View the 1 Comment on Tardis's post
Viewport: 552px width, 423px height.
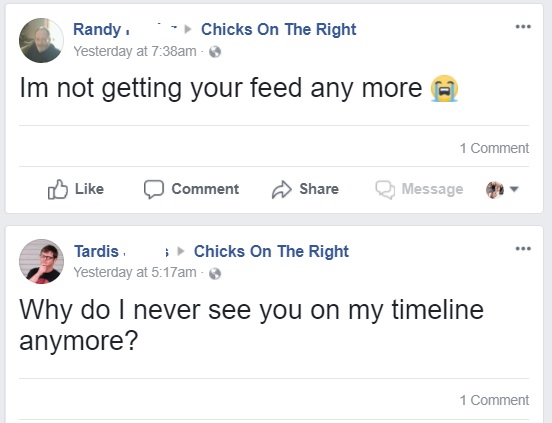(494, 400)
